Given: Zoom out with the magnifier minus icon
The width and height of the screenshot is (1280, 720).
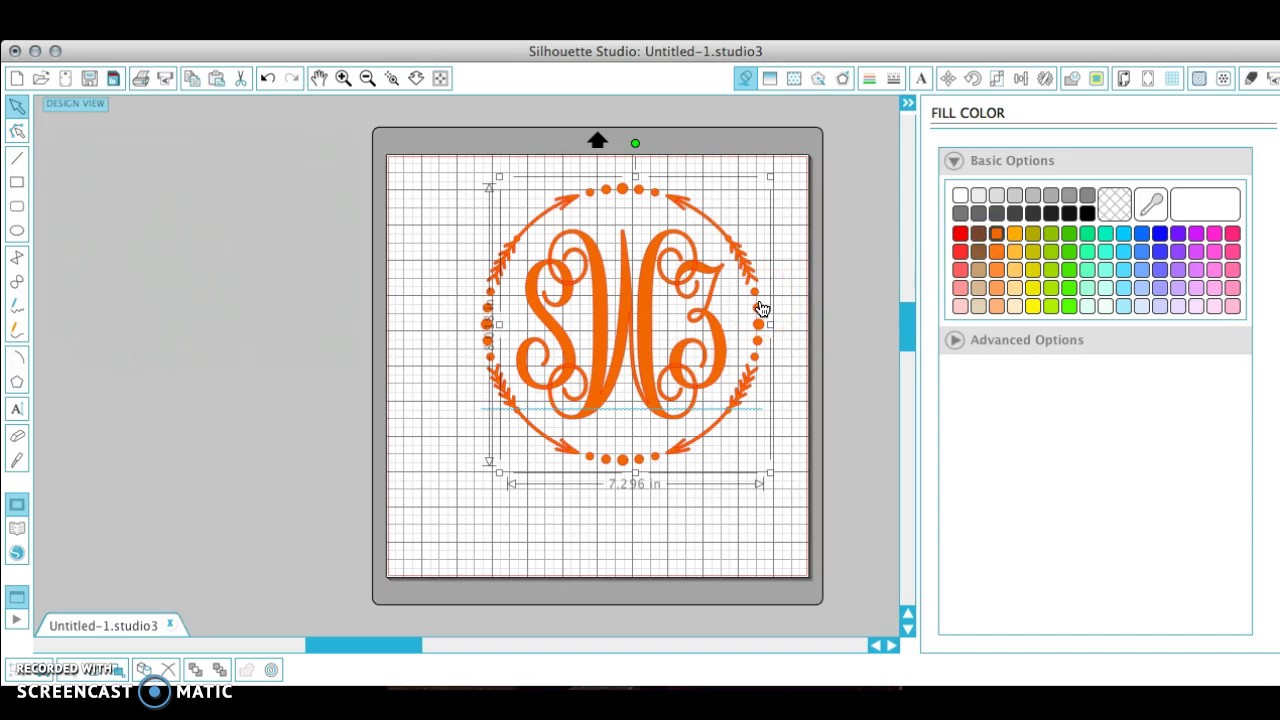Looking at the screenshot, I should [367, 78].
